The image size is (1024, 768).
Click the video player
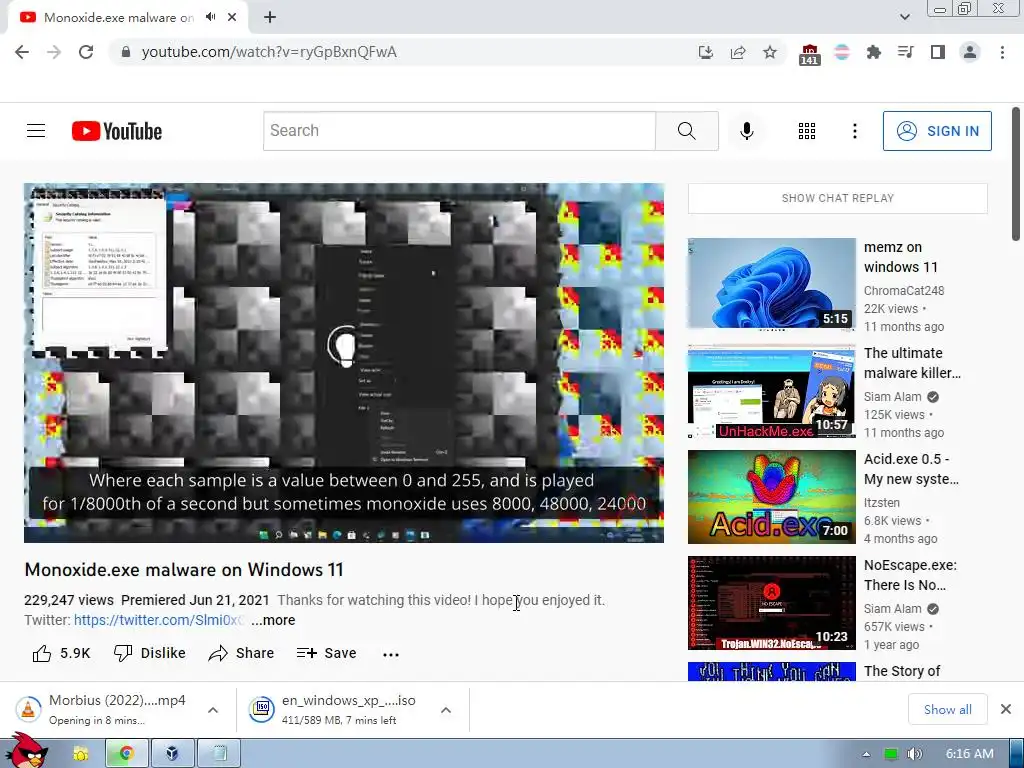click(344, 362)
